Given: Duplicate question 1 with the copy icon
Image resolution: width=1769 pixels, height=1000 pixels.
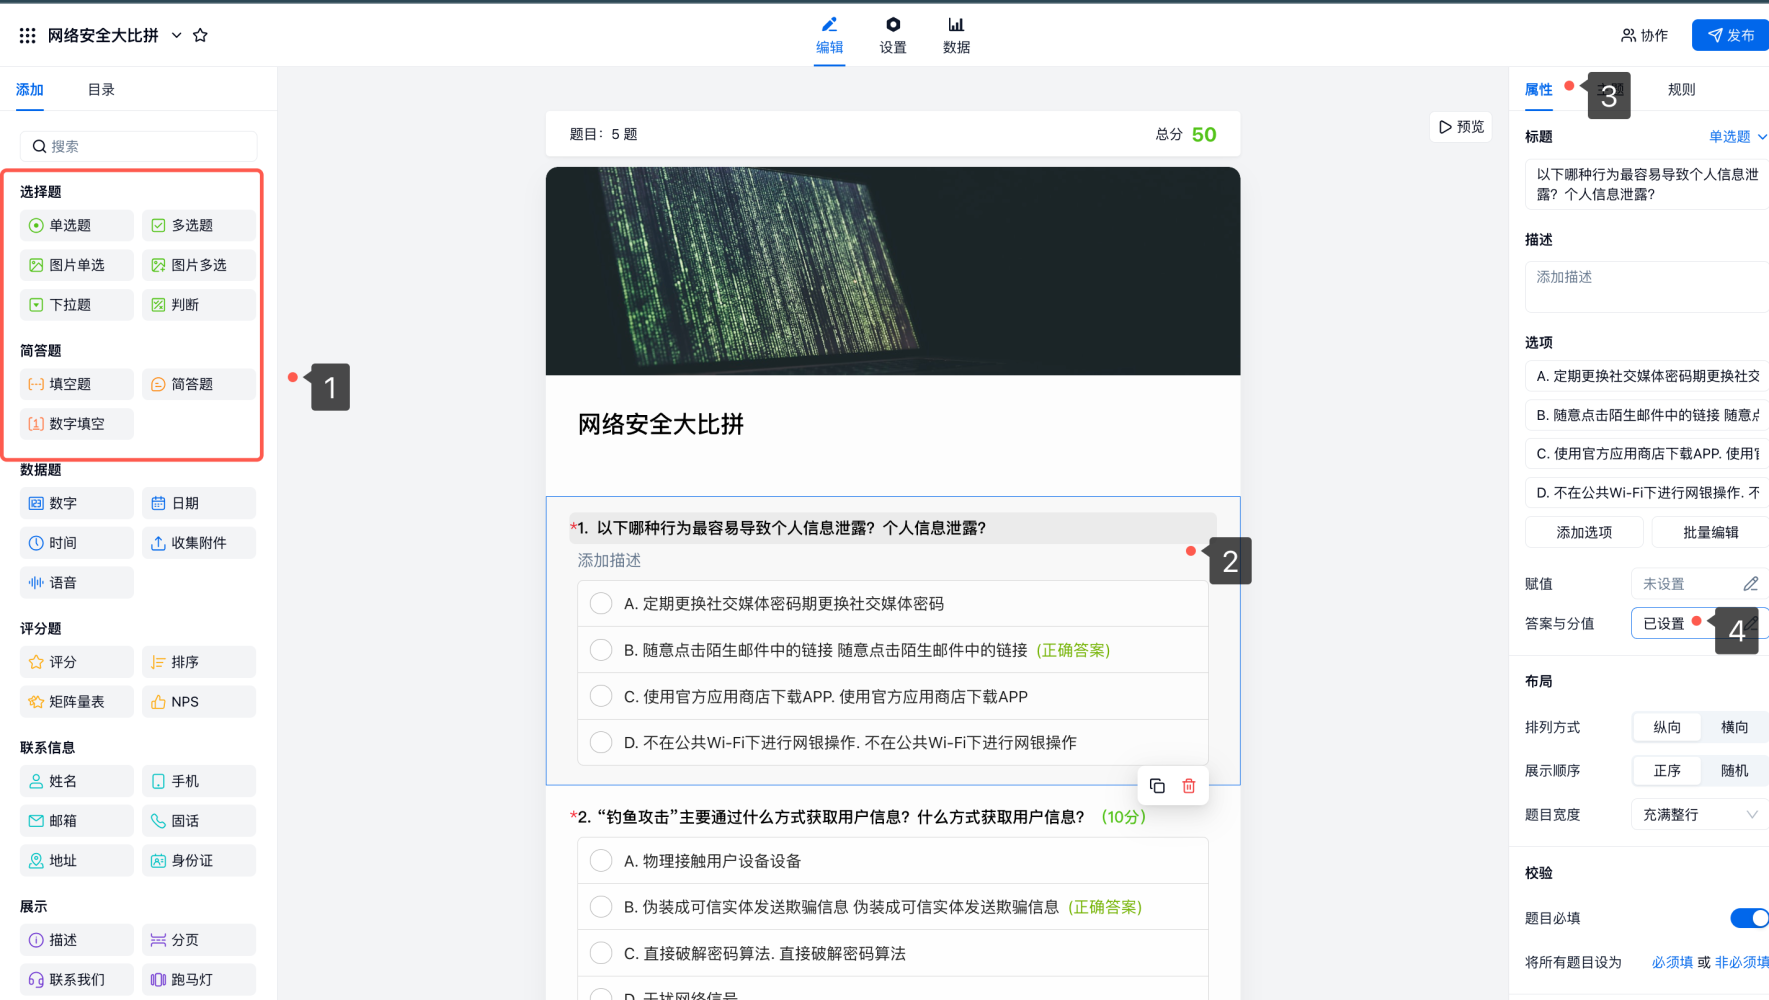Looking at the screenshot, I should [x=1157, y=786].
